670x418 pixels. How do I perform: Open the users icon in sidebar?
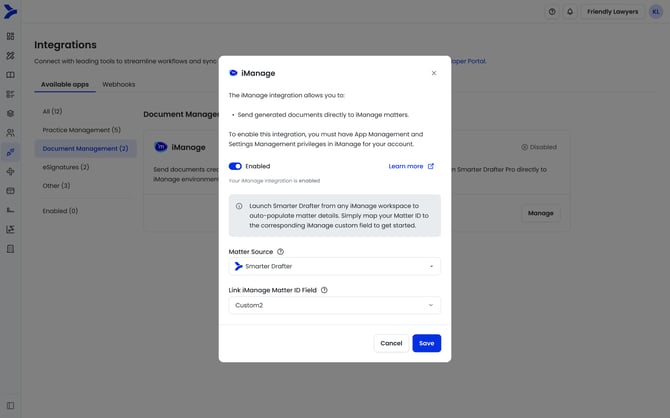click(11, 132)
